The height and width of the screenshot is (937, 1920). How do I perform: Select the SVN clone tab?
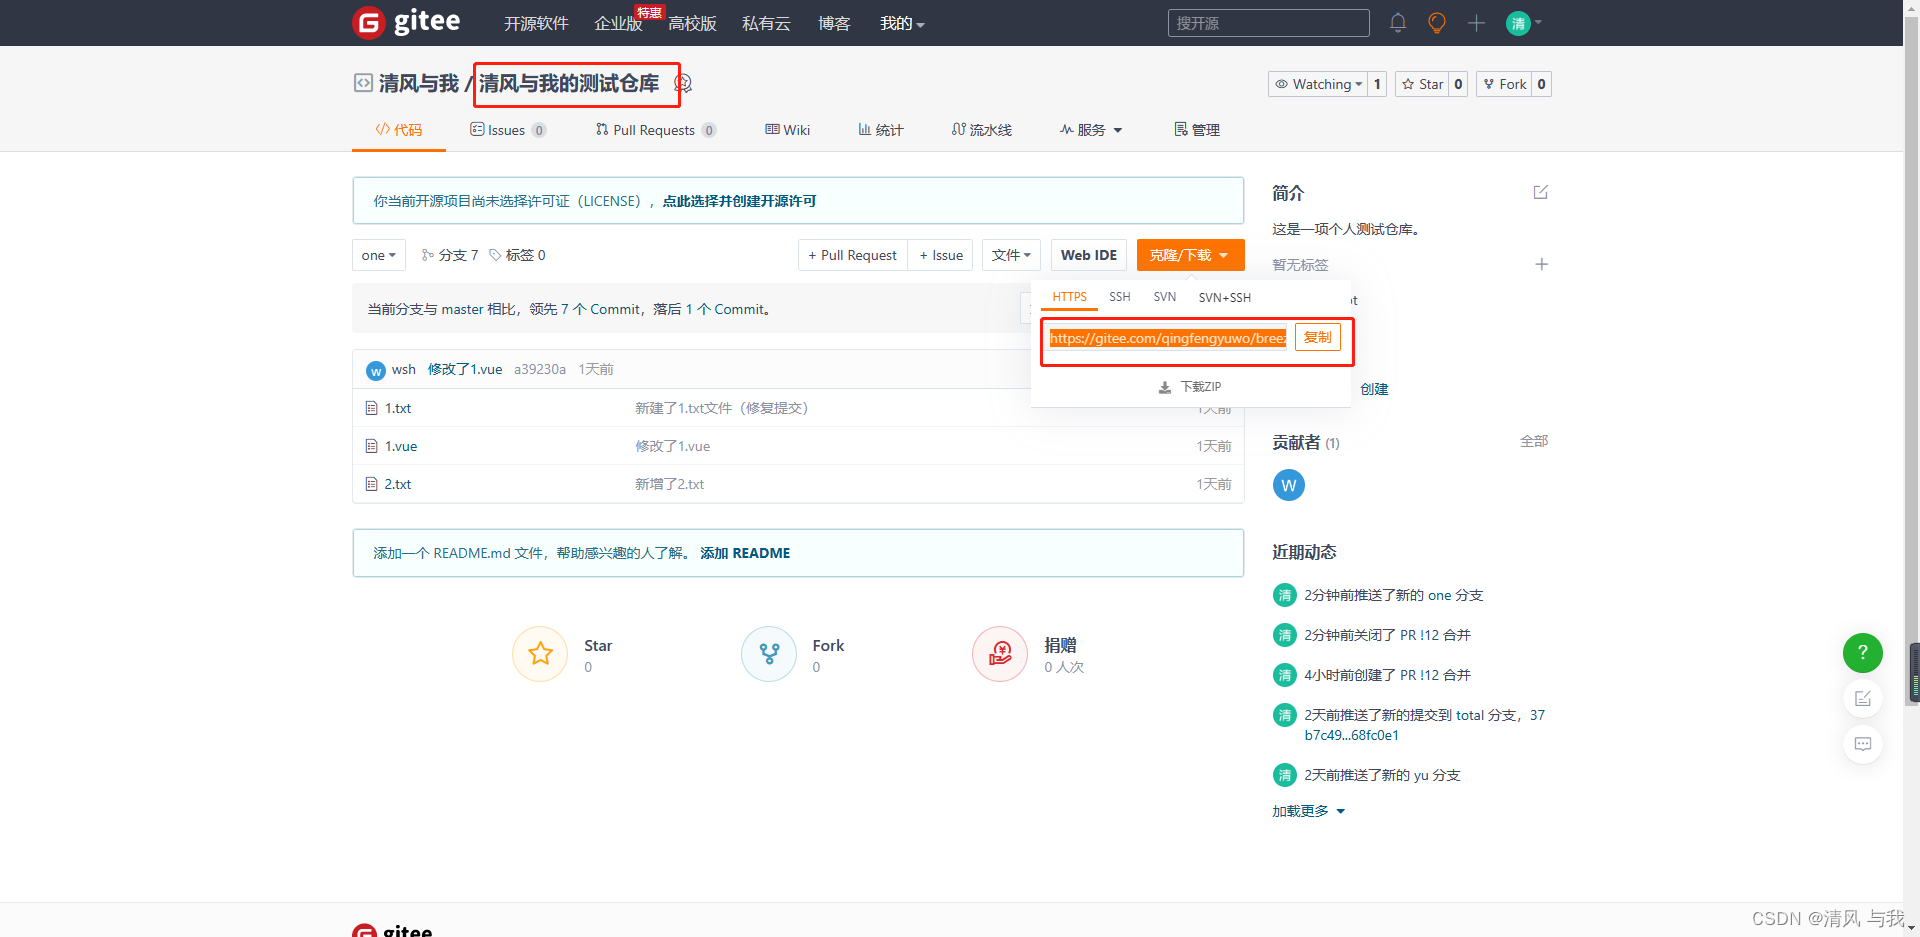pyautogui.click(x=1164, y=297)
